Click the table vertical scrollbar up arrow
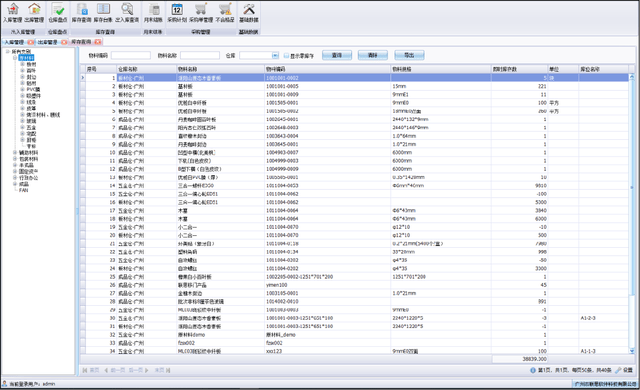 click(x=632, y=77)
